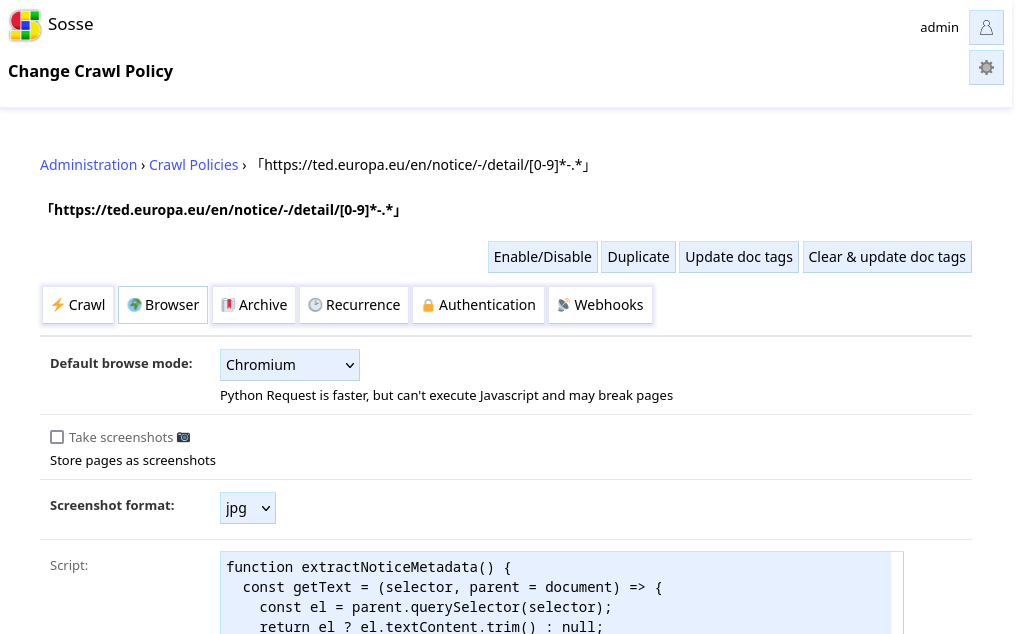1024x634 pixels.
Task: Open the user profile icon button
Action: click(x=986, y=27)
